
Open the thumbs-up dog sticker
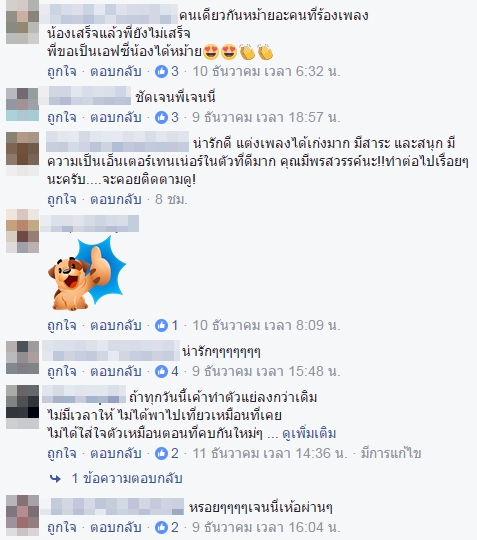[x=87, y=273]
